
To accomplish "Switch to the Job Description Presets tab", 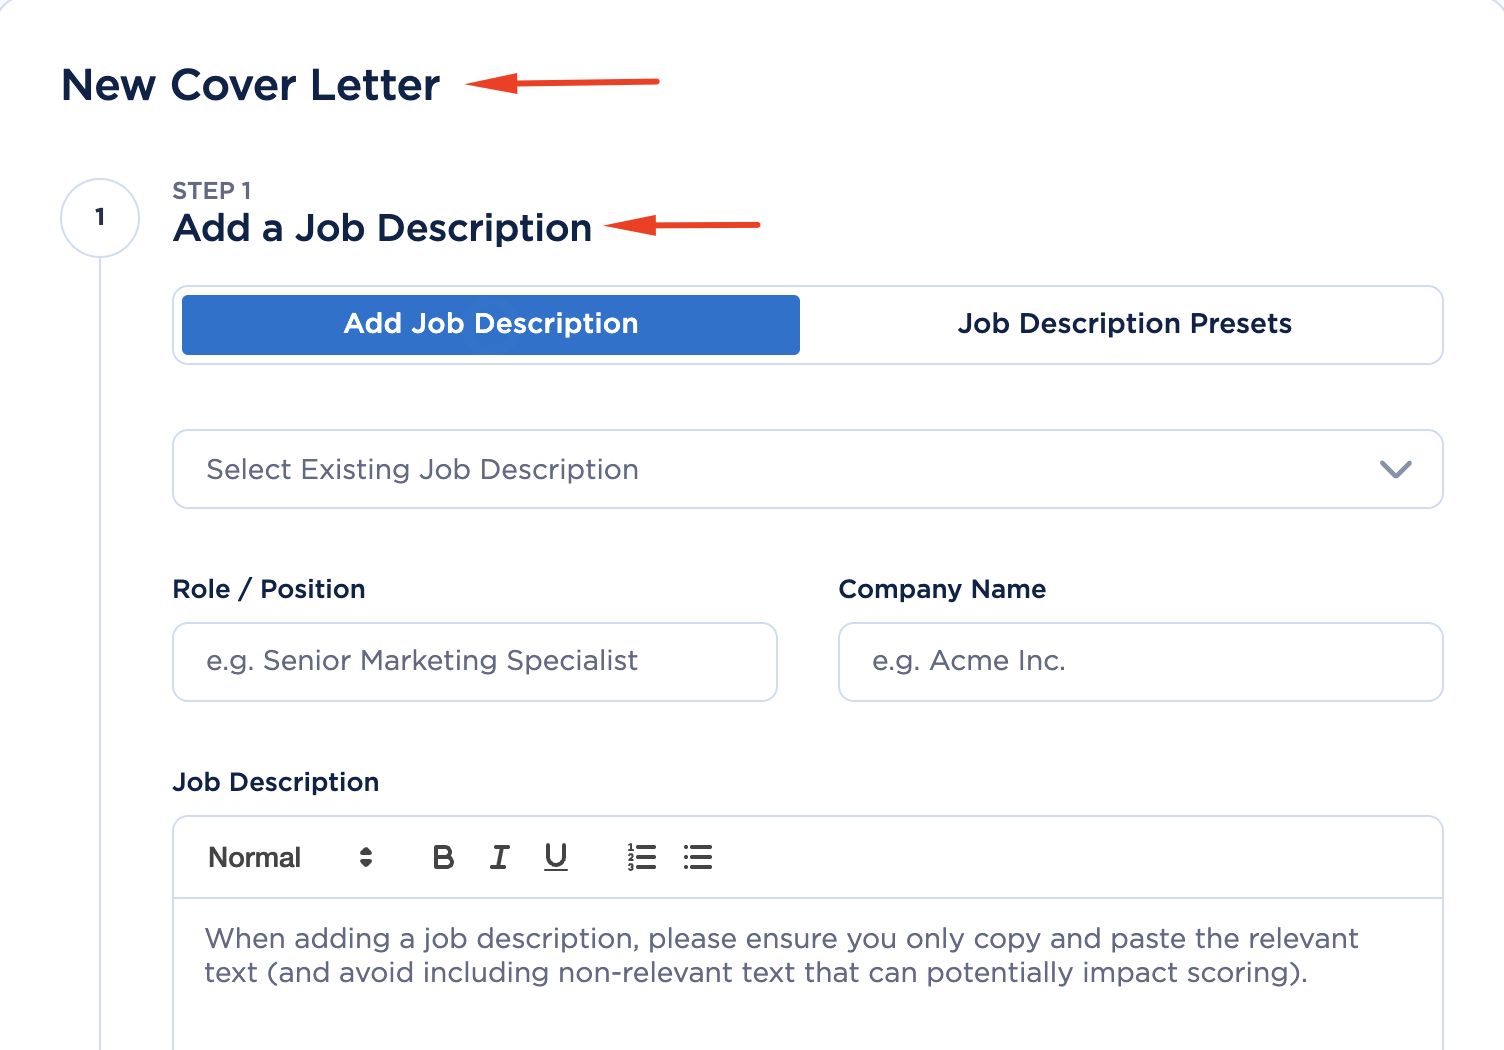I will pos(1124,324).
